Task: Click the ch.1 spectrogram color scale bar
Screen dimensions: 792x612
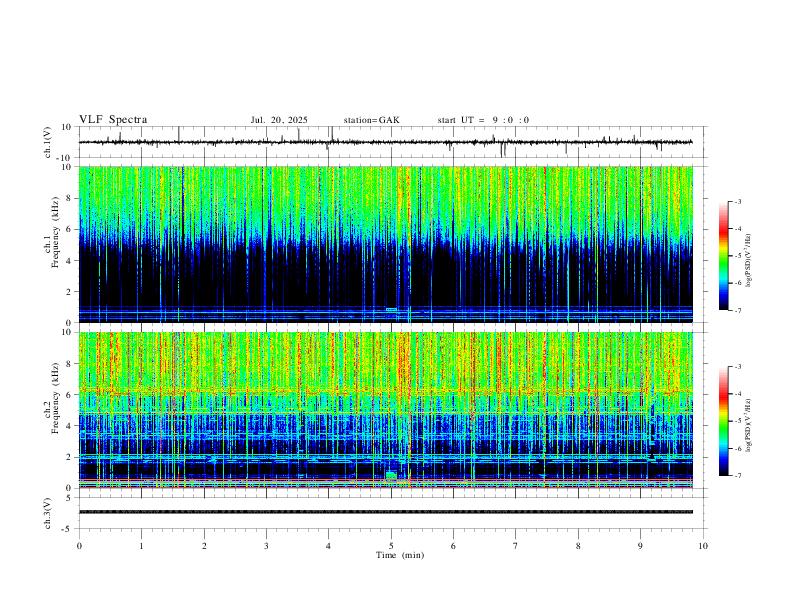Action: pos(723,256)
